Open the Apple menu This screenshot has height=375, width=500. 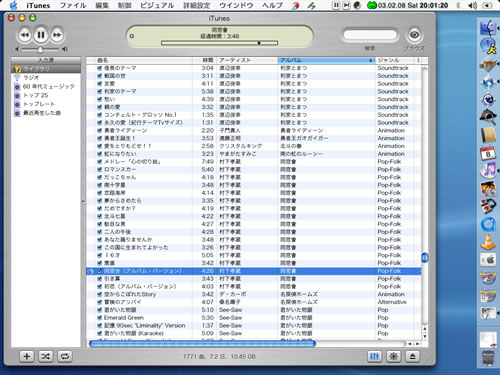[x=14, y=5]
